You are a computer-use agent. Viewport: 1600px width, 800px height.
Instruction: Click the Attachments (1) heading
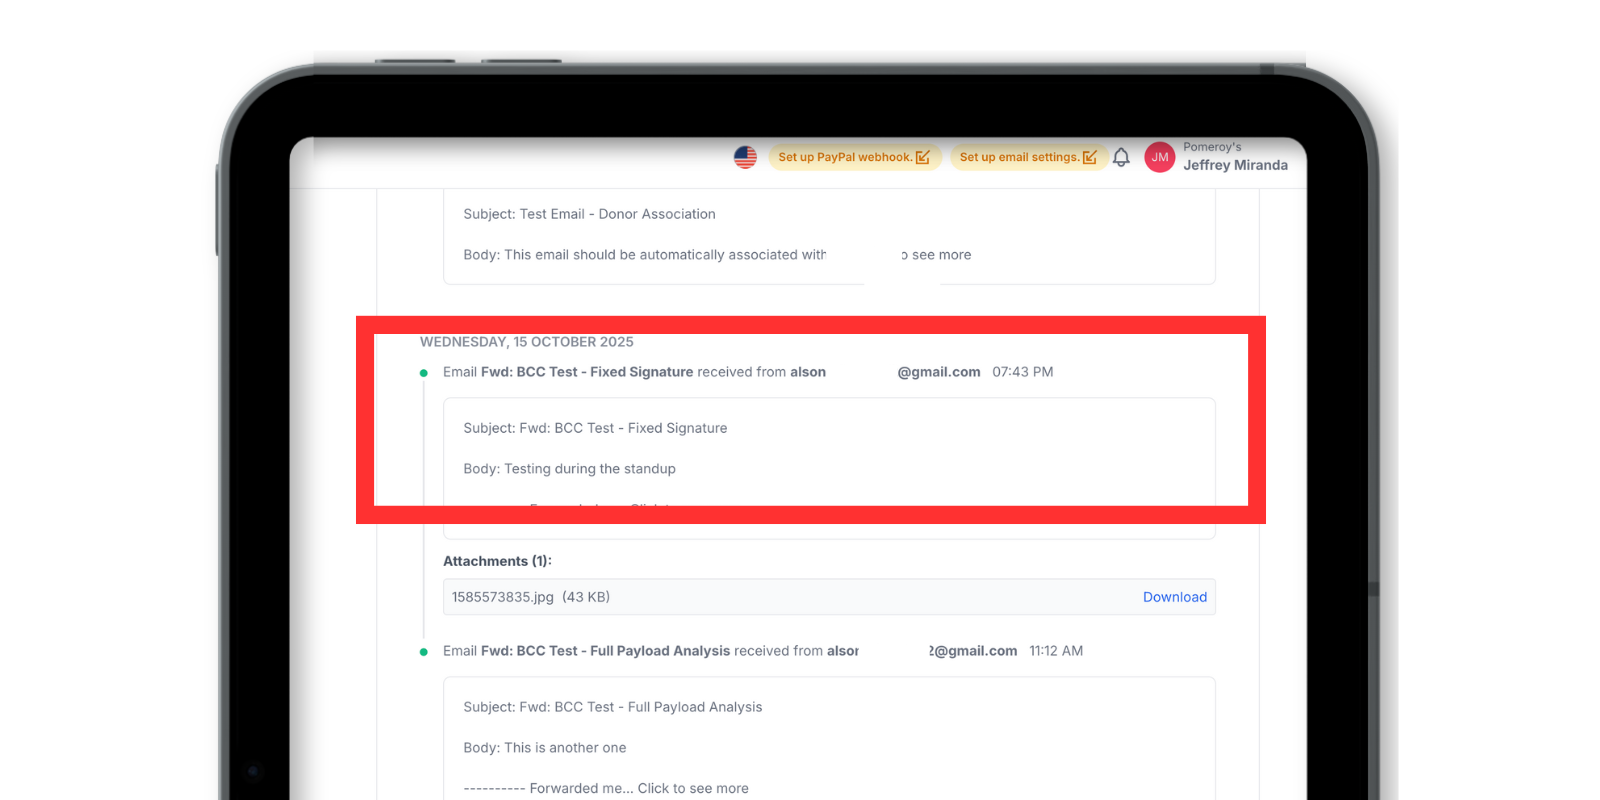[x=497, y=561]
